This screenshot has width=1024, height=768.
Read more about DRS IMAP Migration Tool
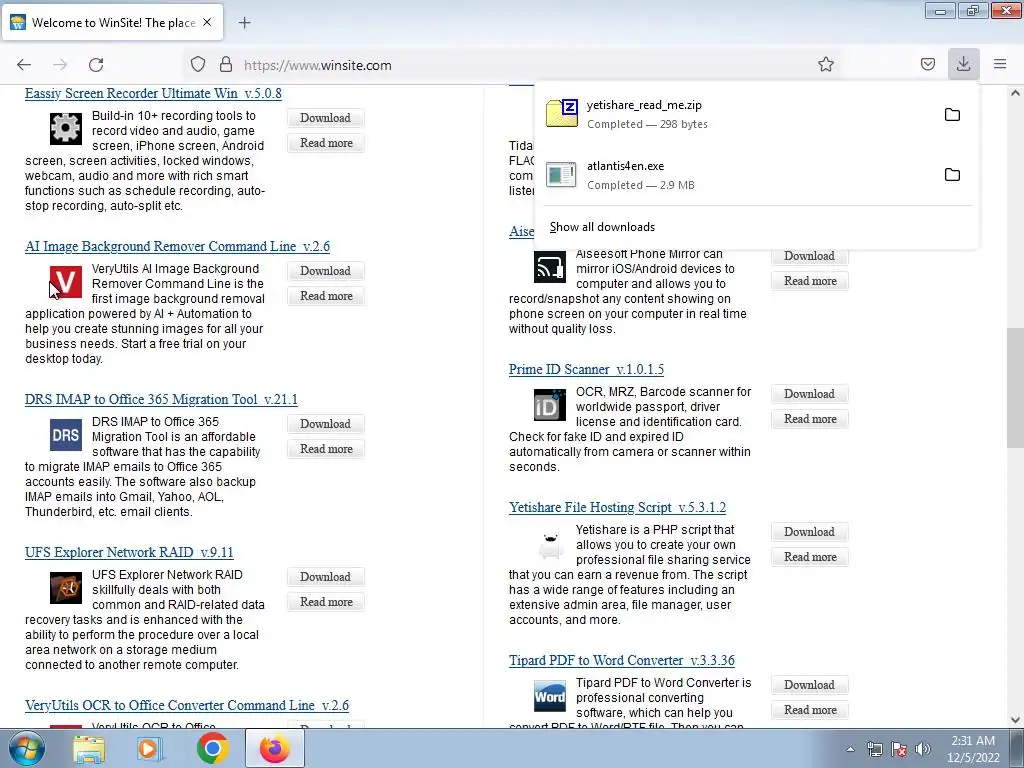coord(326,449)
